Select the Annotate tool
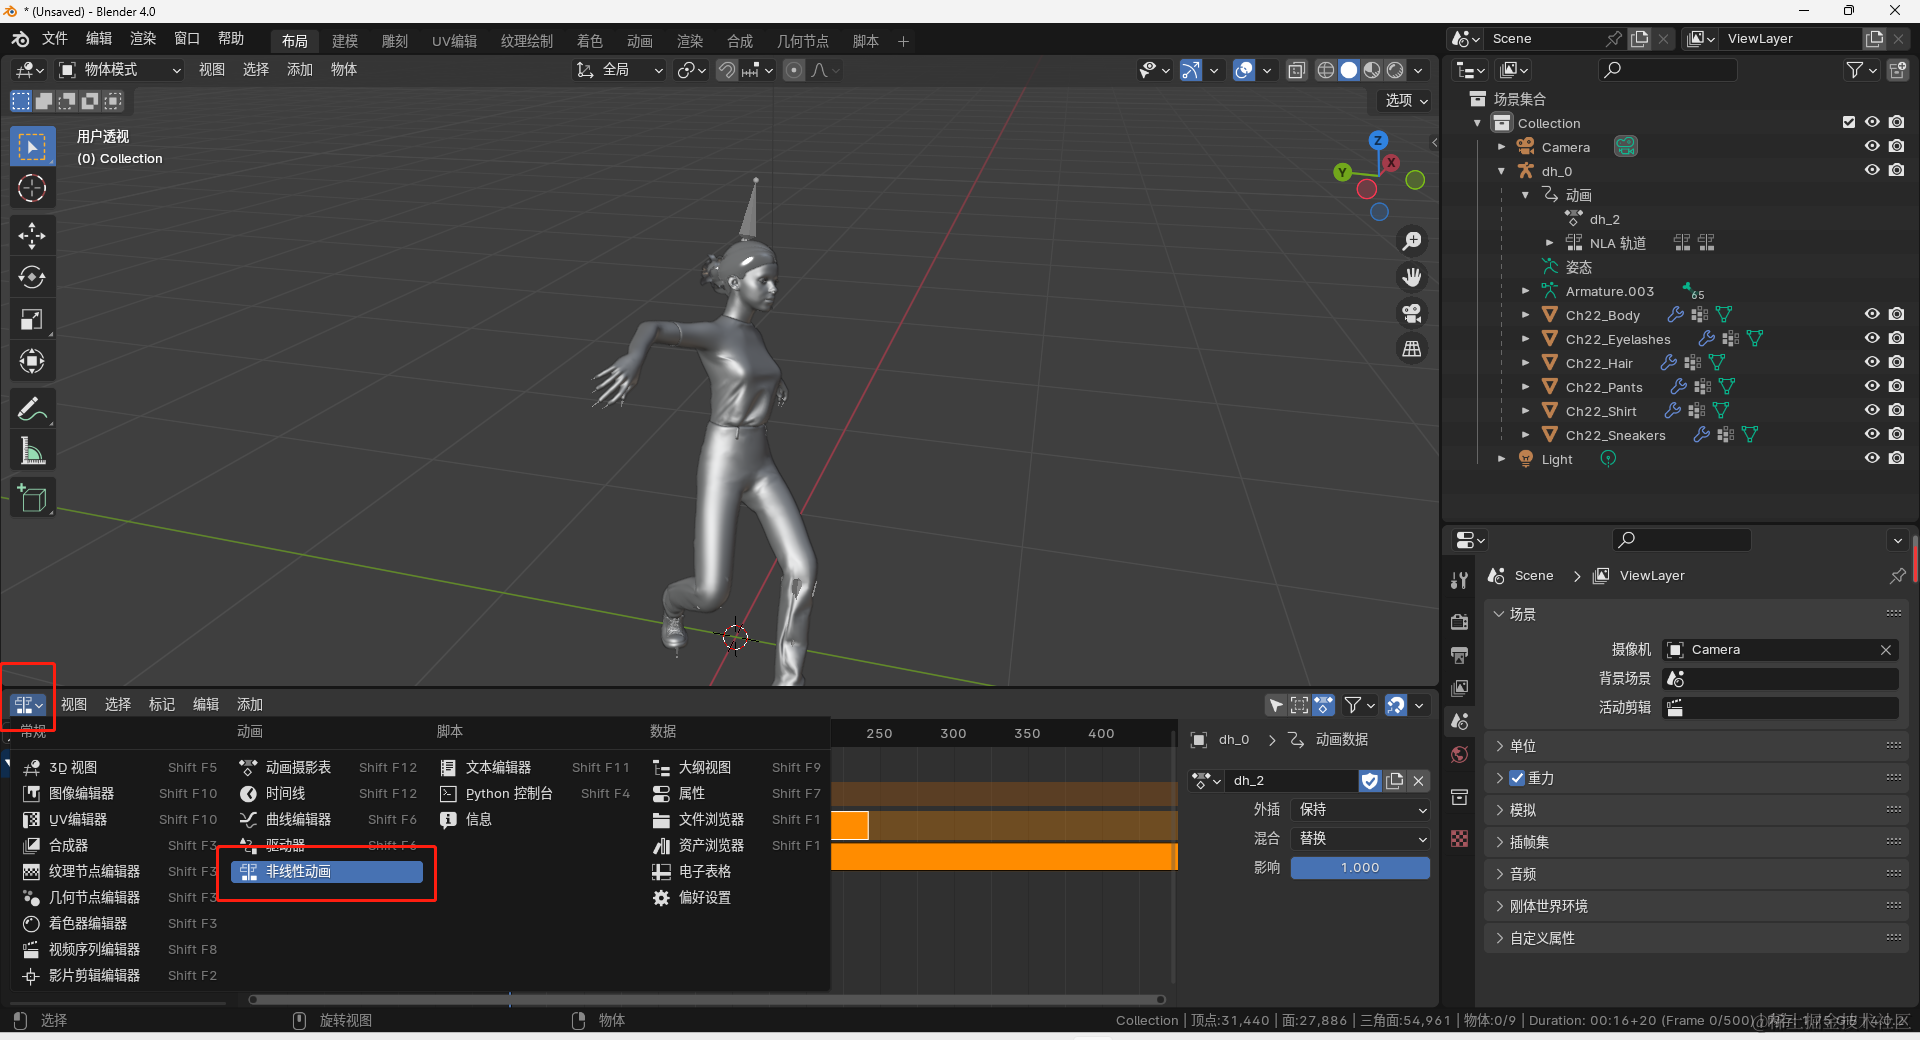The image size is (1920, 1040). 32,409
